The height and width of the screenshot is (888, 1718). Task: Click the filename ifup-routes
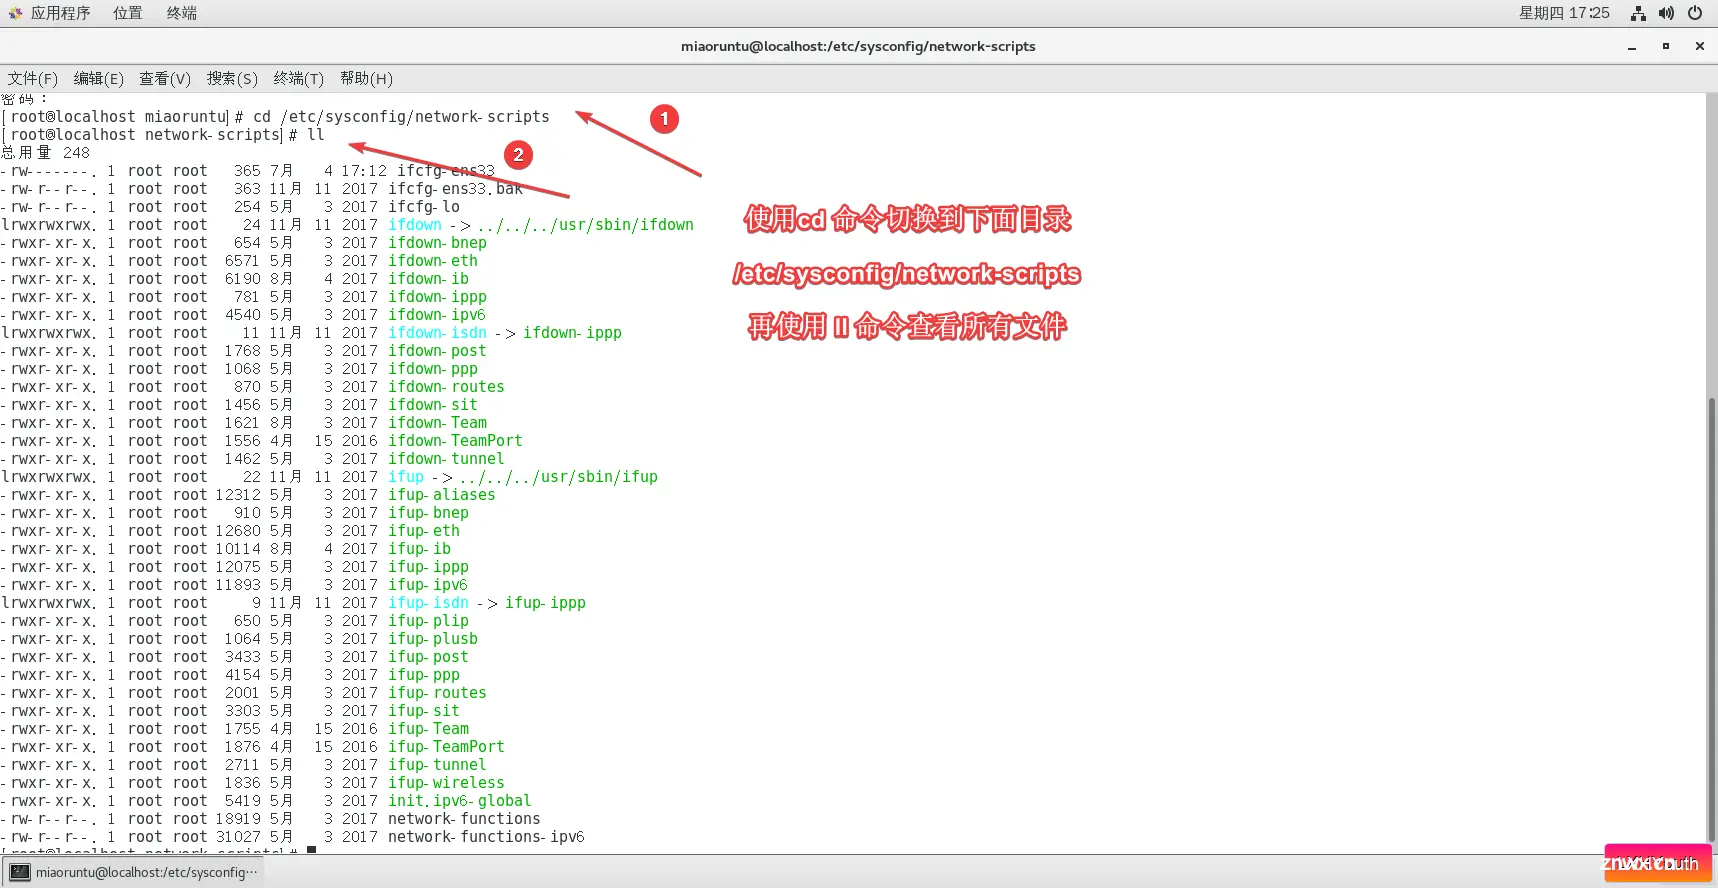tap(437, 693)
